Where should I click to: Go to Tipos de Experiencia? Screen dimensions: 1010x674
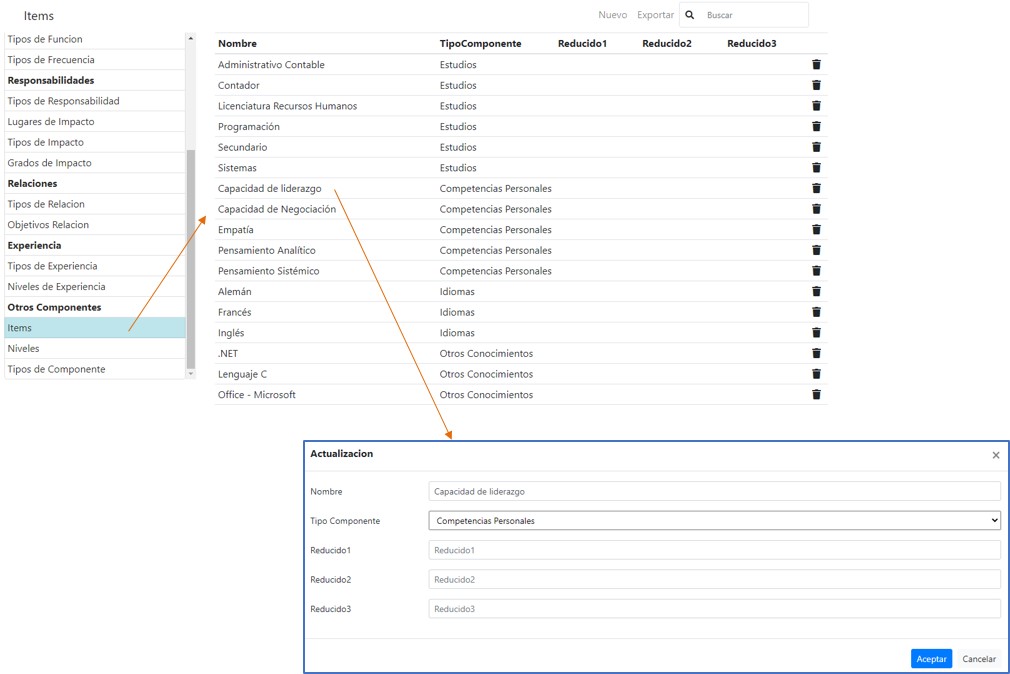52,266
